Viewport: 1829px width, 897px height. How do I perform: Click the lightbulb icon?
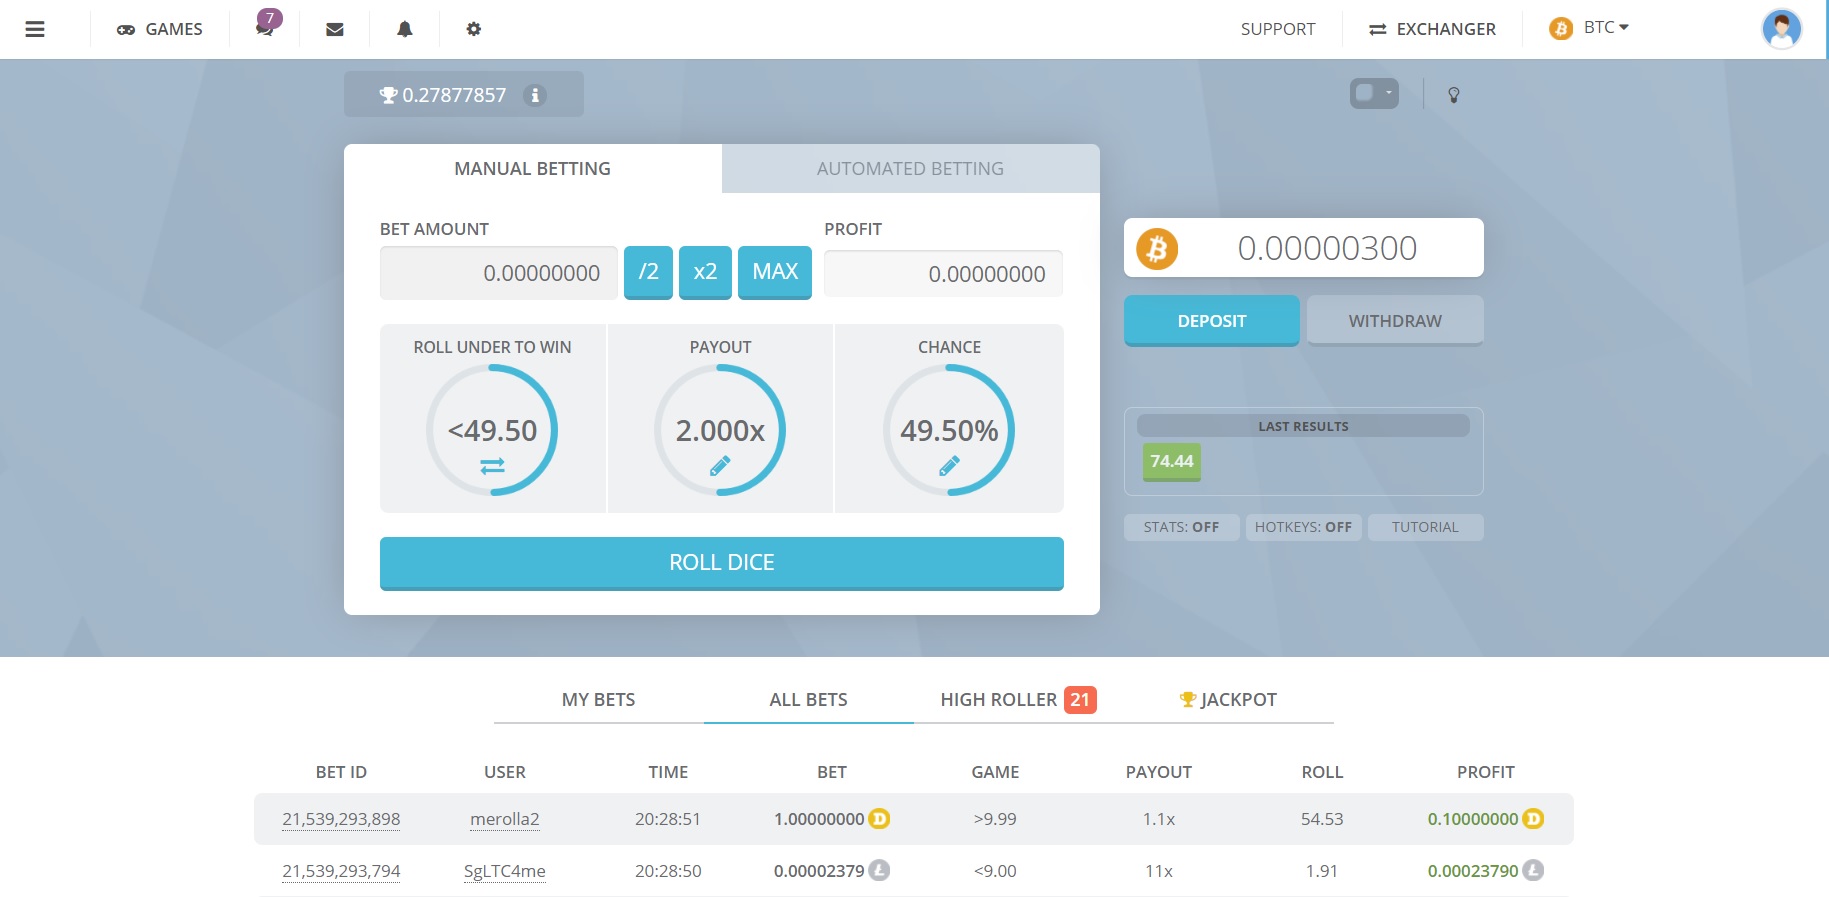click(1454, 95)
